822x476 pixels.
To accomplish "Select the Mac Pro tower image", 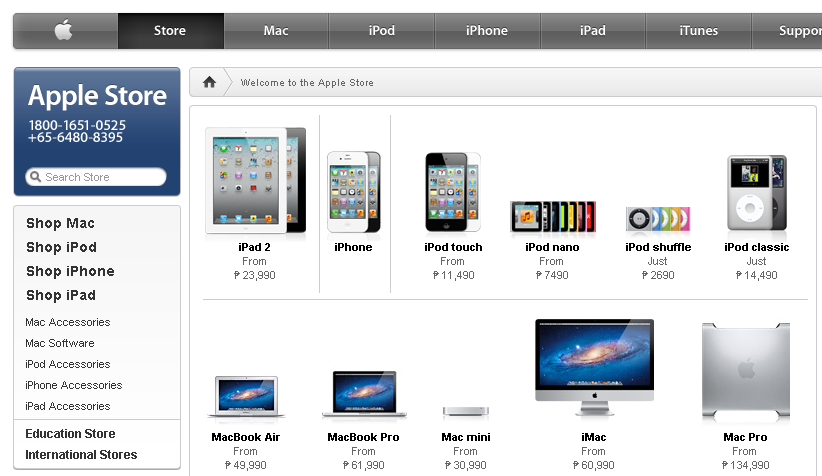I will tap(745, 372).
